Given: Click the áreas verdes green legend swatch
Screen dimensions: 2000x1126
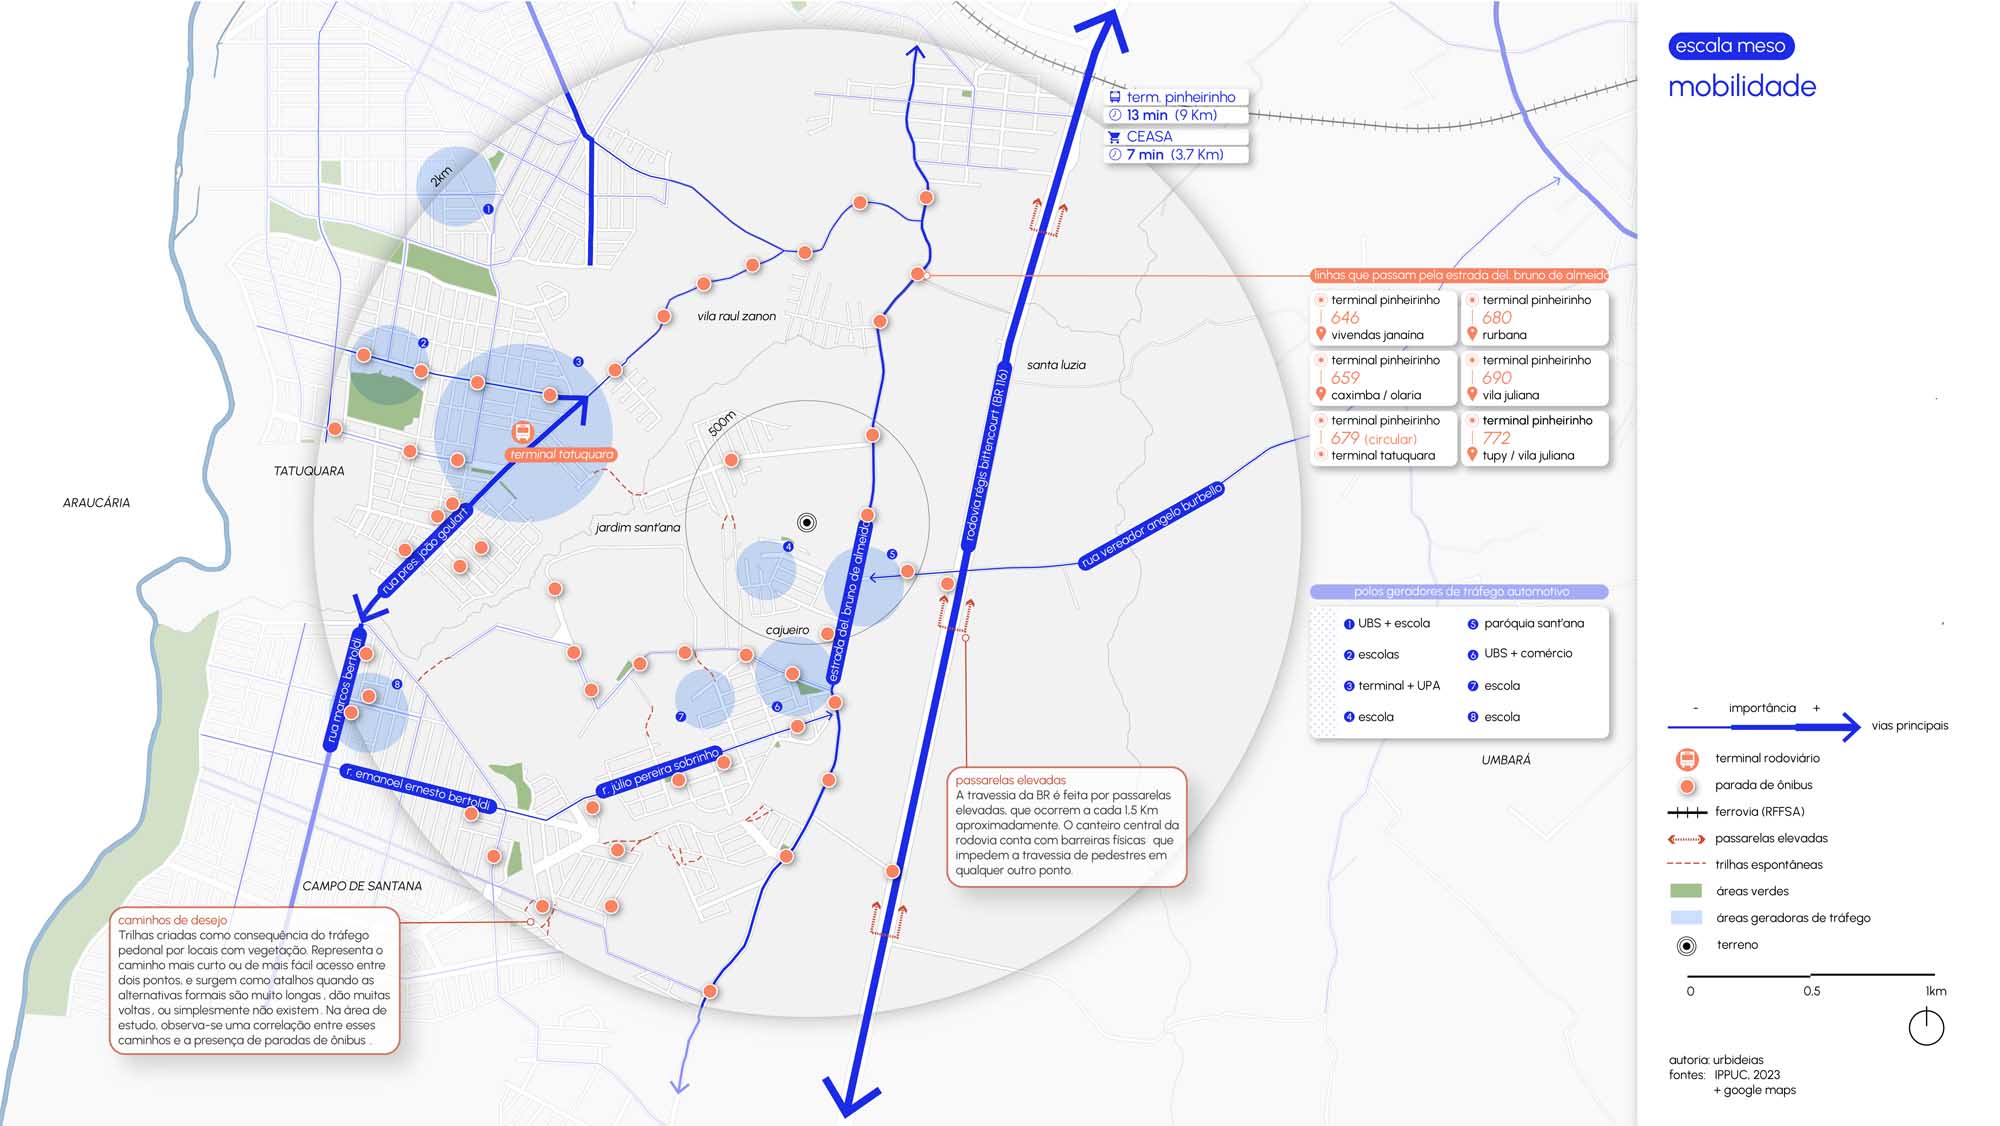Looking at the screenshot, I should tap(1686, 891).
